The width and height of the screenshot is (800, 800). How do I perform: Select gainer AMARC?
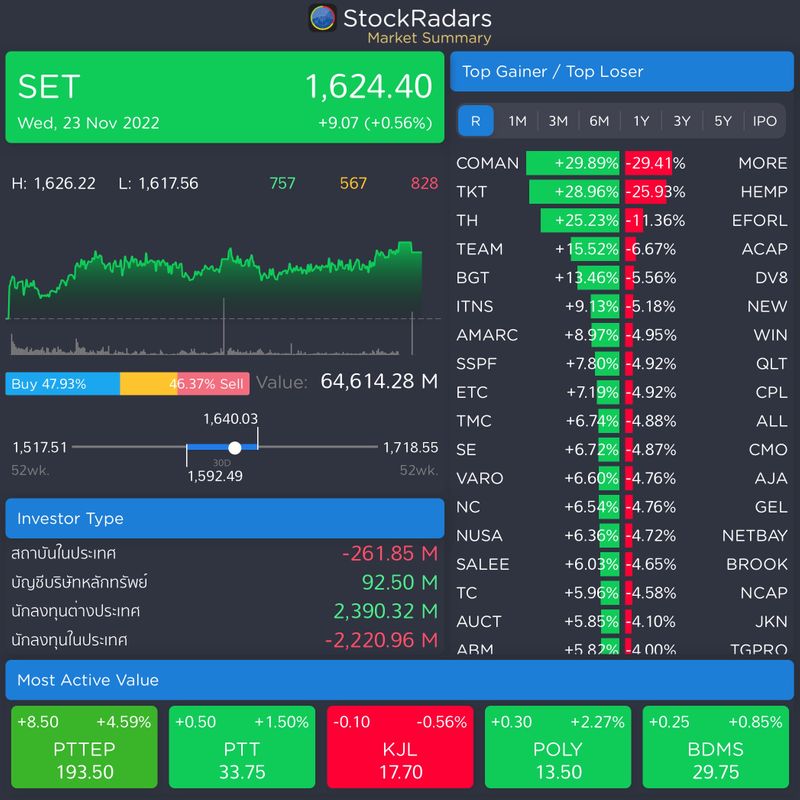487,335
